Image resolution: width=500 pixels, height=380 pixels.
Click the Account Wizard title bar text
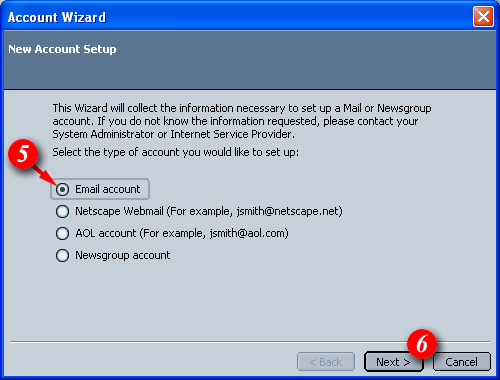pos(57,17)
